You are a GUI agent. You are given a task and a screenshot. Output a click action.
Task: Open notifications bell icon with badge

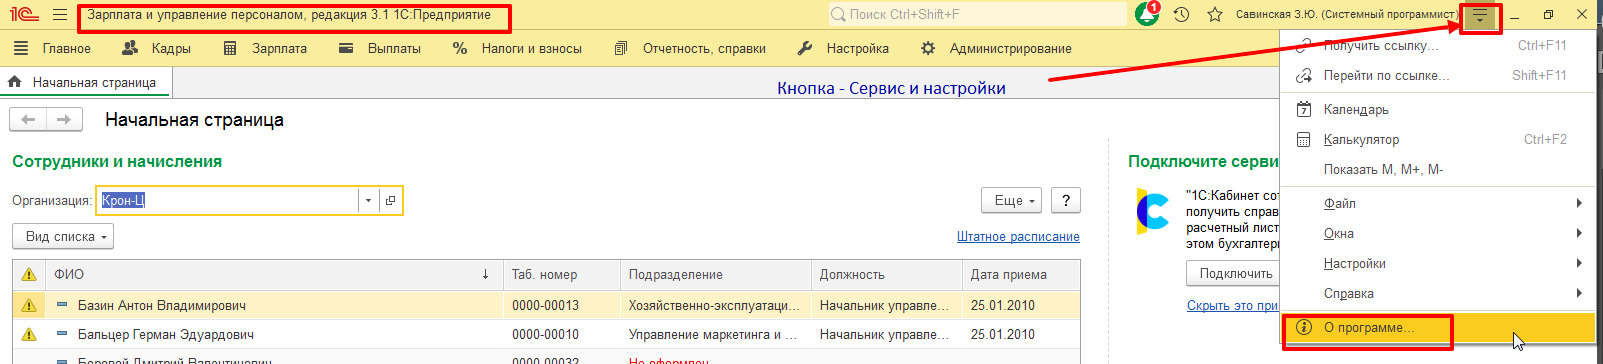1147,14
